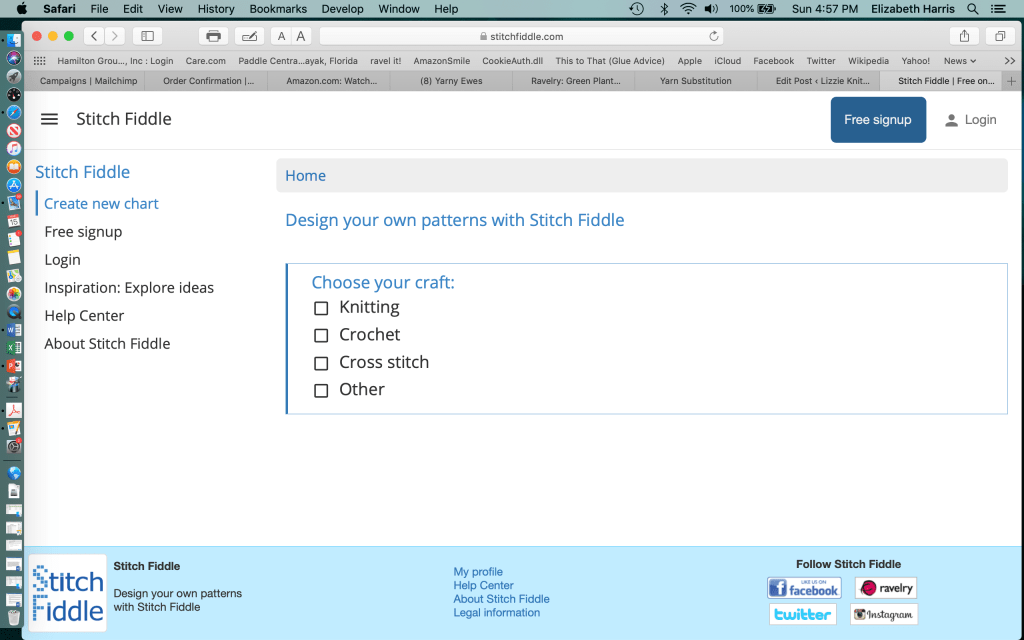The image size is (1024, 640).
Task: Tick the Crochet checkbox
Action: pos(321,335)
